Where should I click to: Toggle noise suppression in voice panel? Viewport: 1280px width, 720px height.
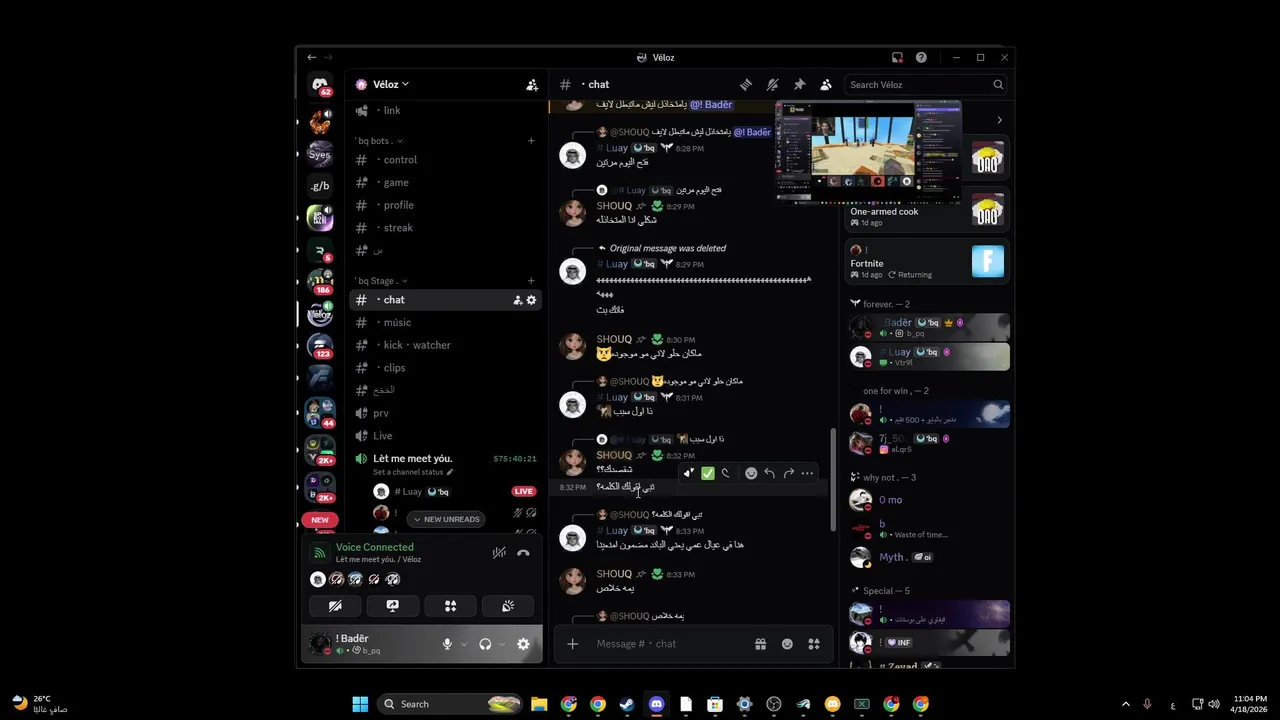[x=499, y=553]
